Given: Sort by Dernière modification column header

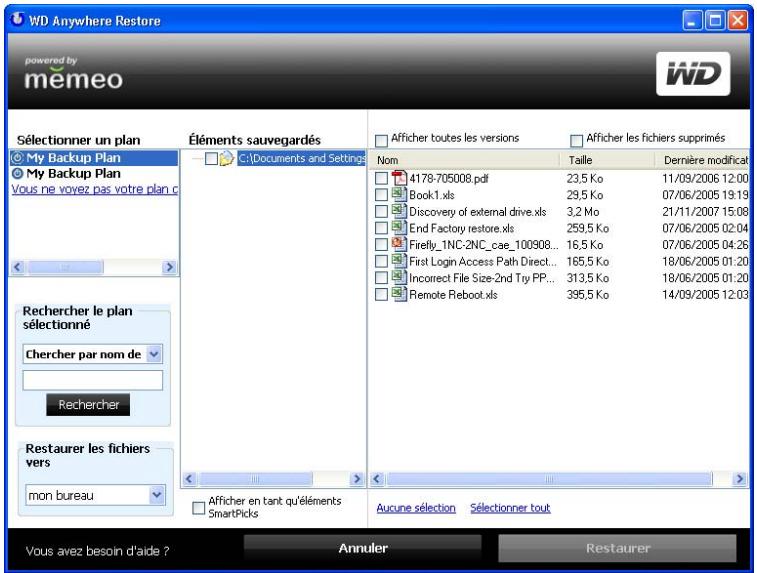Looking at the screenshot, I should [x=702, y=160].
